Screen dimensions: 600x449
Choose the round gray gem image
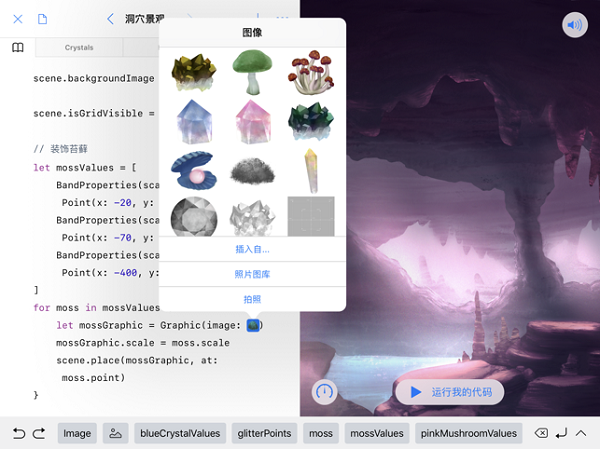pos(194,217)
